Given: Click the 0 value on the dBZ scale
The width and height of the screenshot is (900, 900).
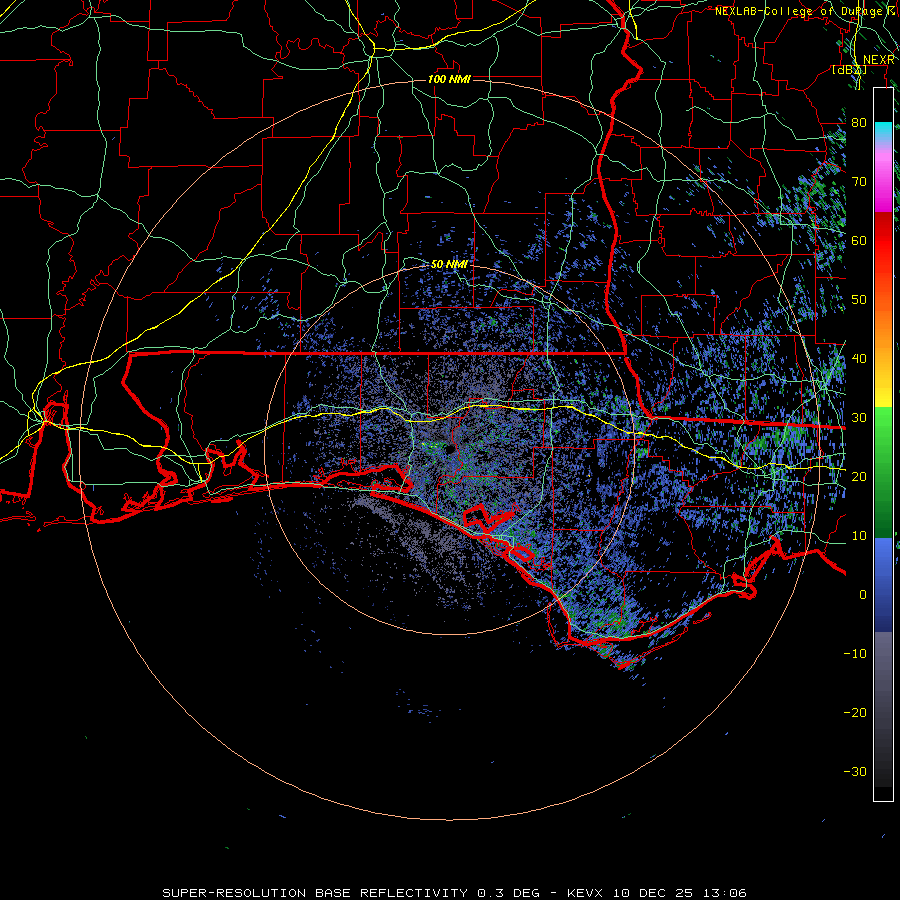Looking at the screenshot, I should 863,595.
